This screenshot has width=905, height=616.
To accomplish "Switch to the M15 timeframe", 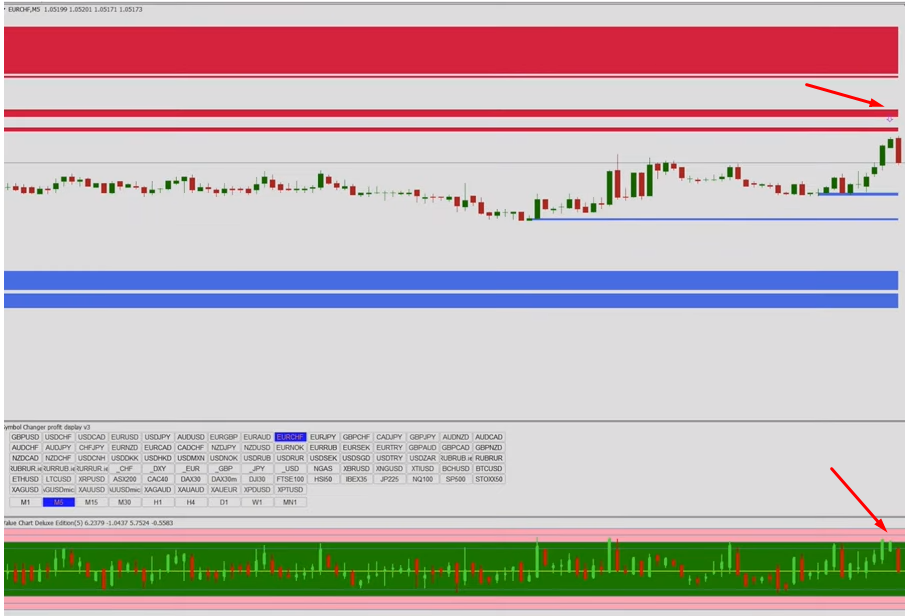I will point(91,502).
